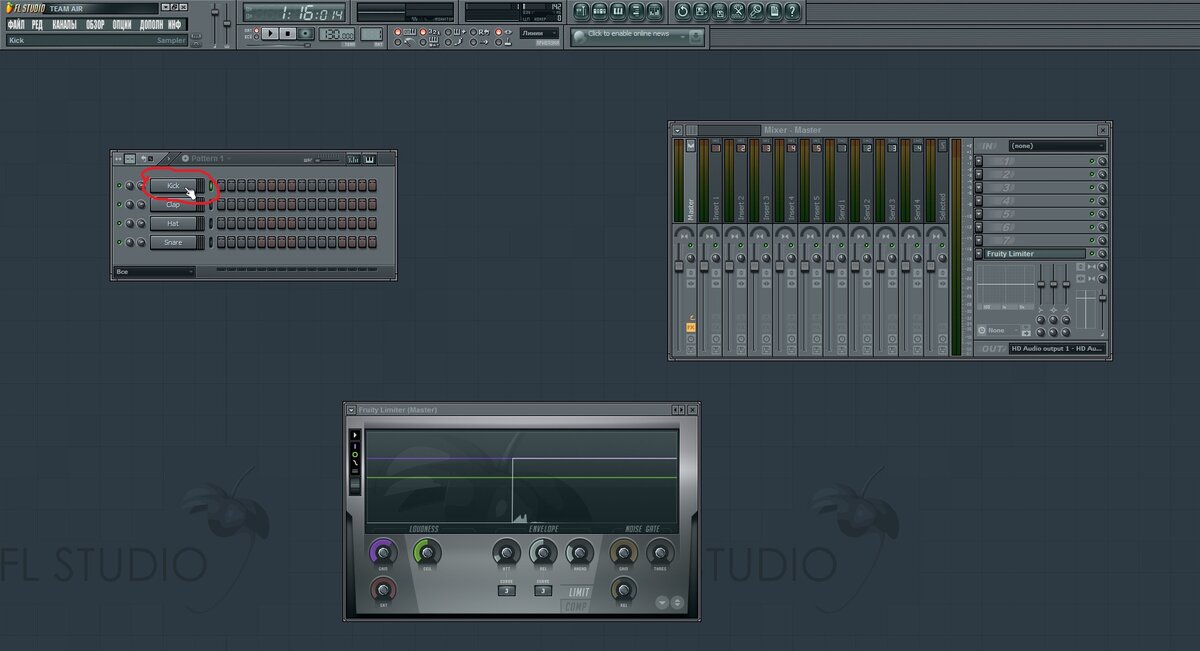The width and height of the screenshot is (1200, 651).
Task: Open the channel filter dropdown showing Все
Action: pyautogui.click(x=154, y=271)
